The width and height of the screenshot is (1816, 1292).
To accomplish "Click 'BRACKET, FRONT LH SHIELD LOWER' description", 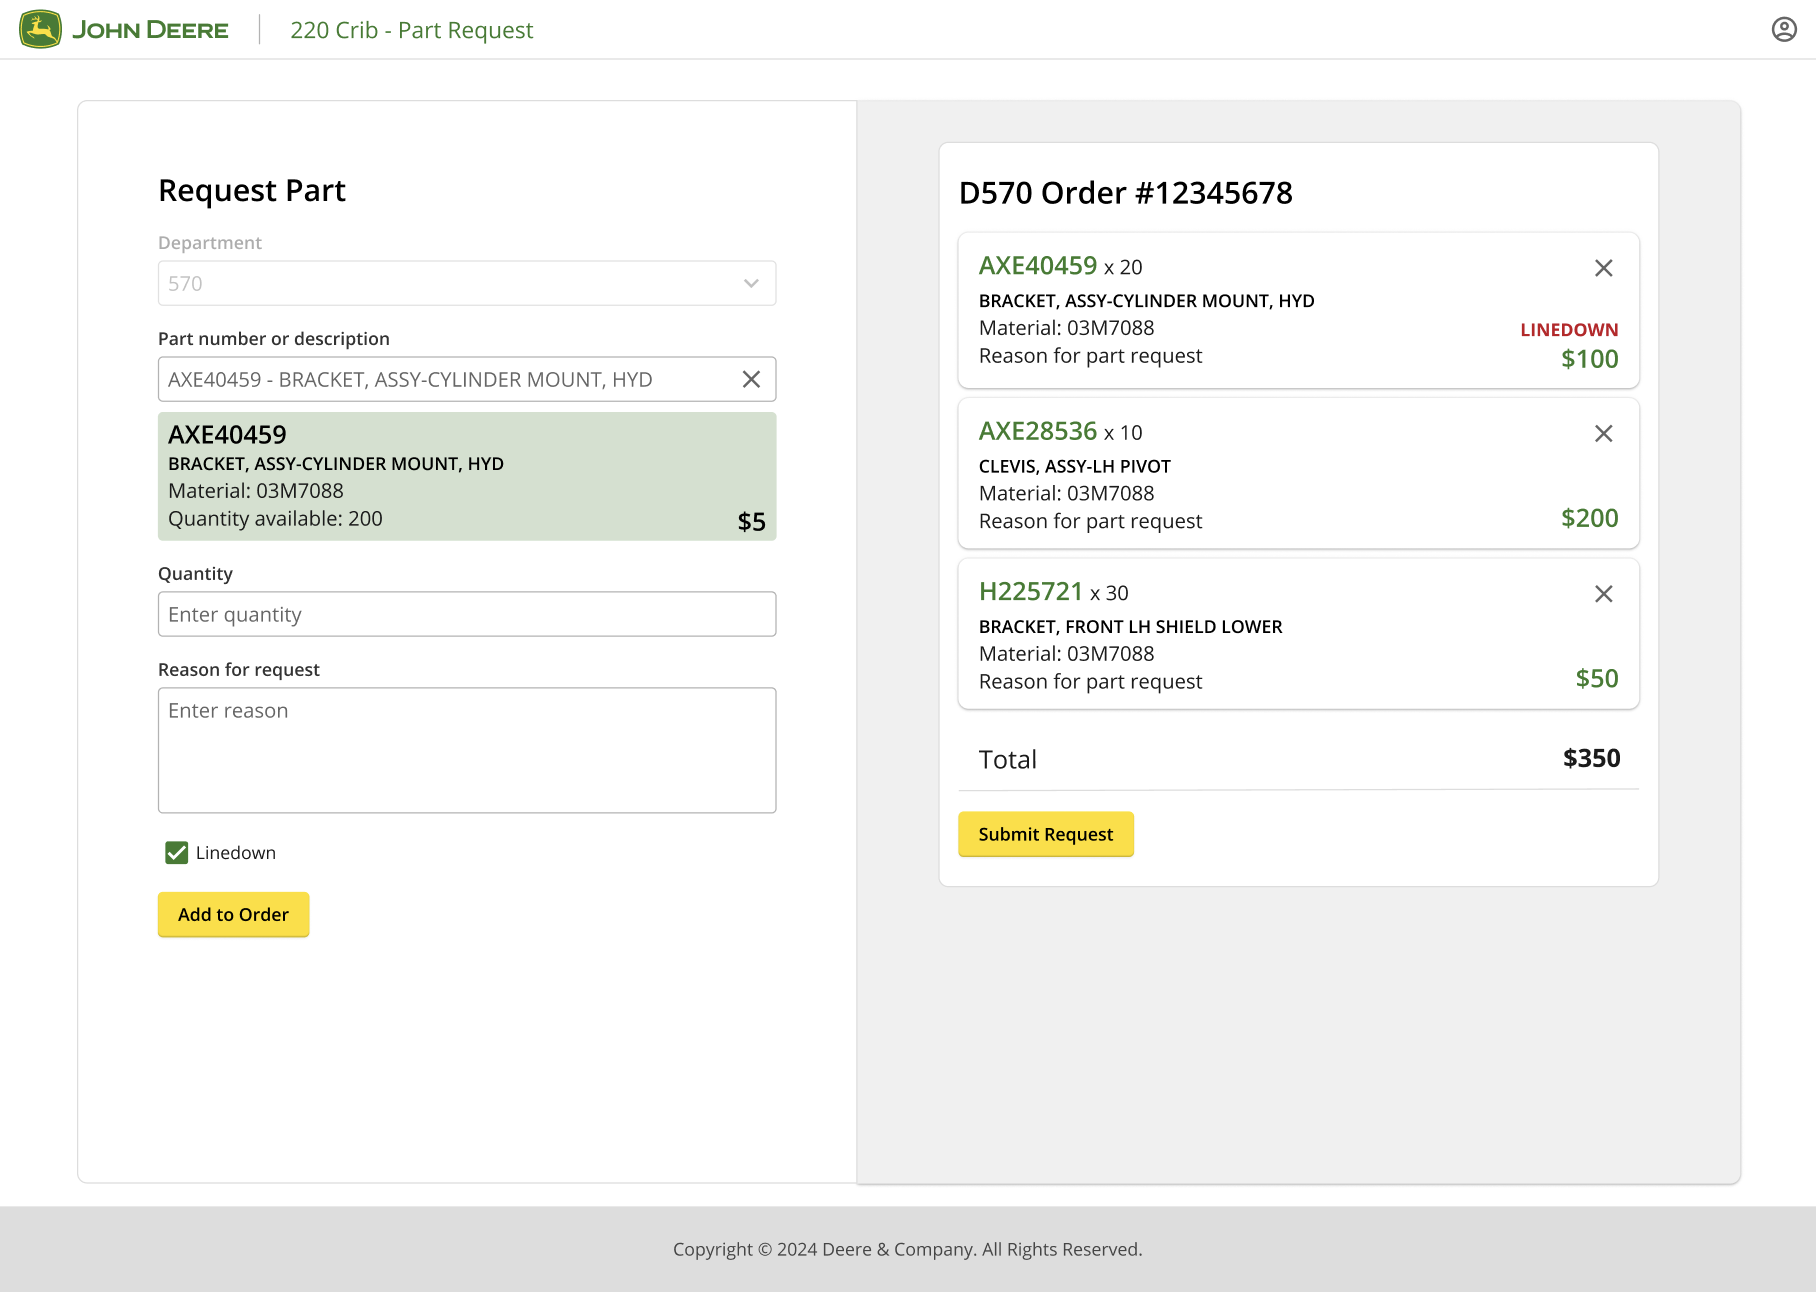I will coord(1131,627).
